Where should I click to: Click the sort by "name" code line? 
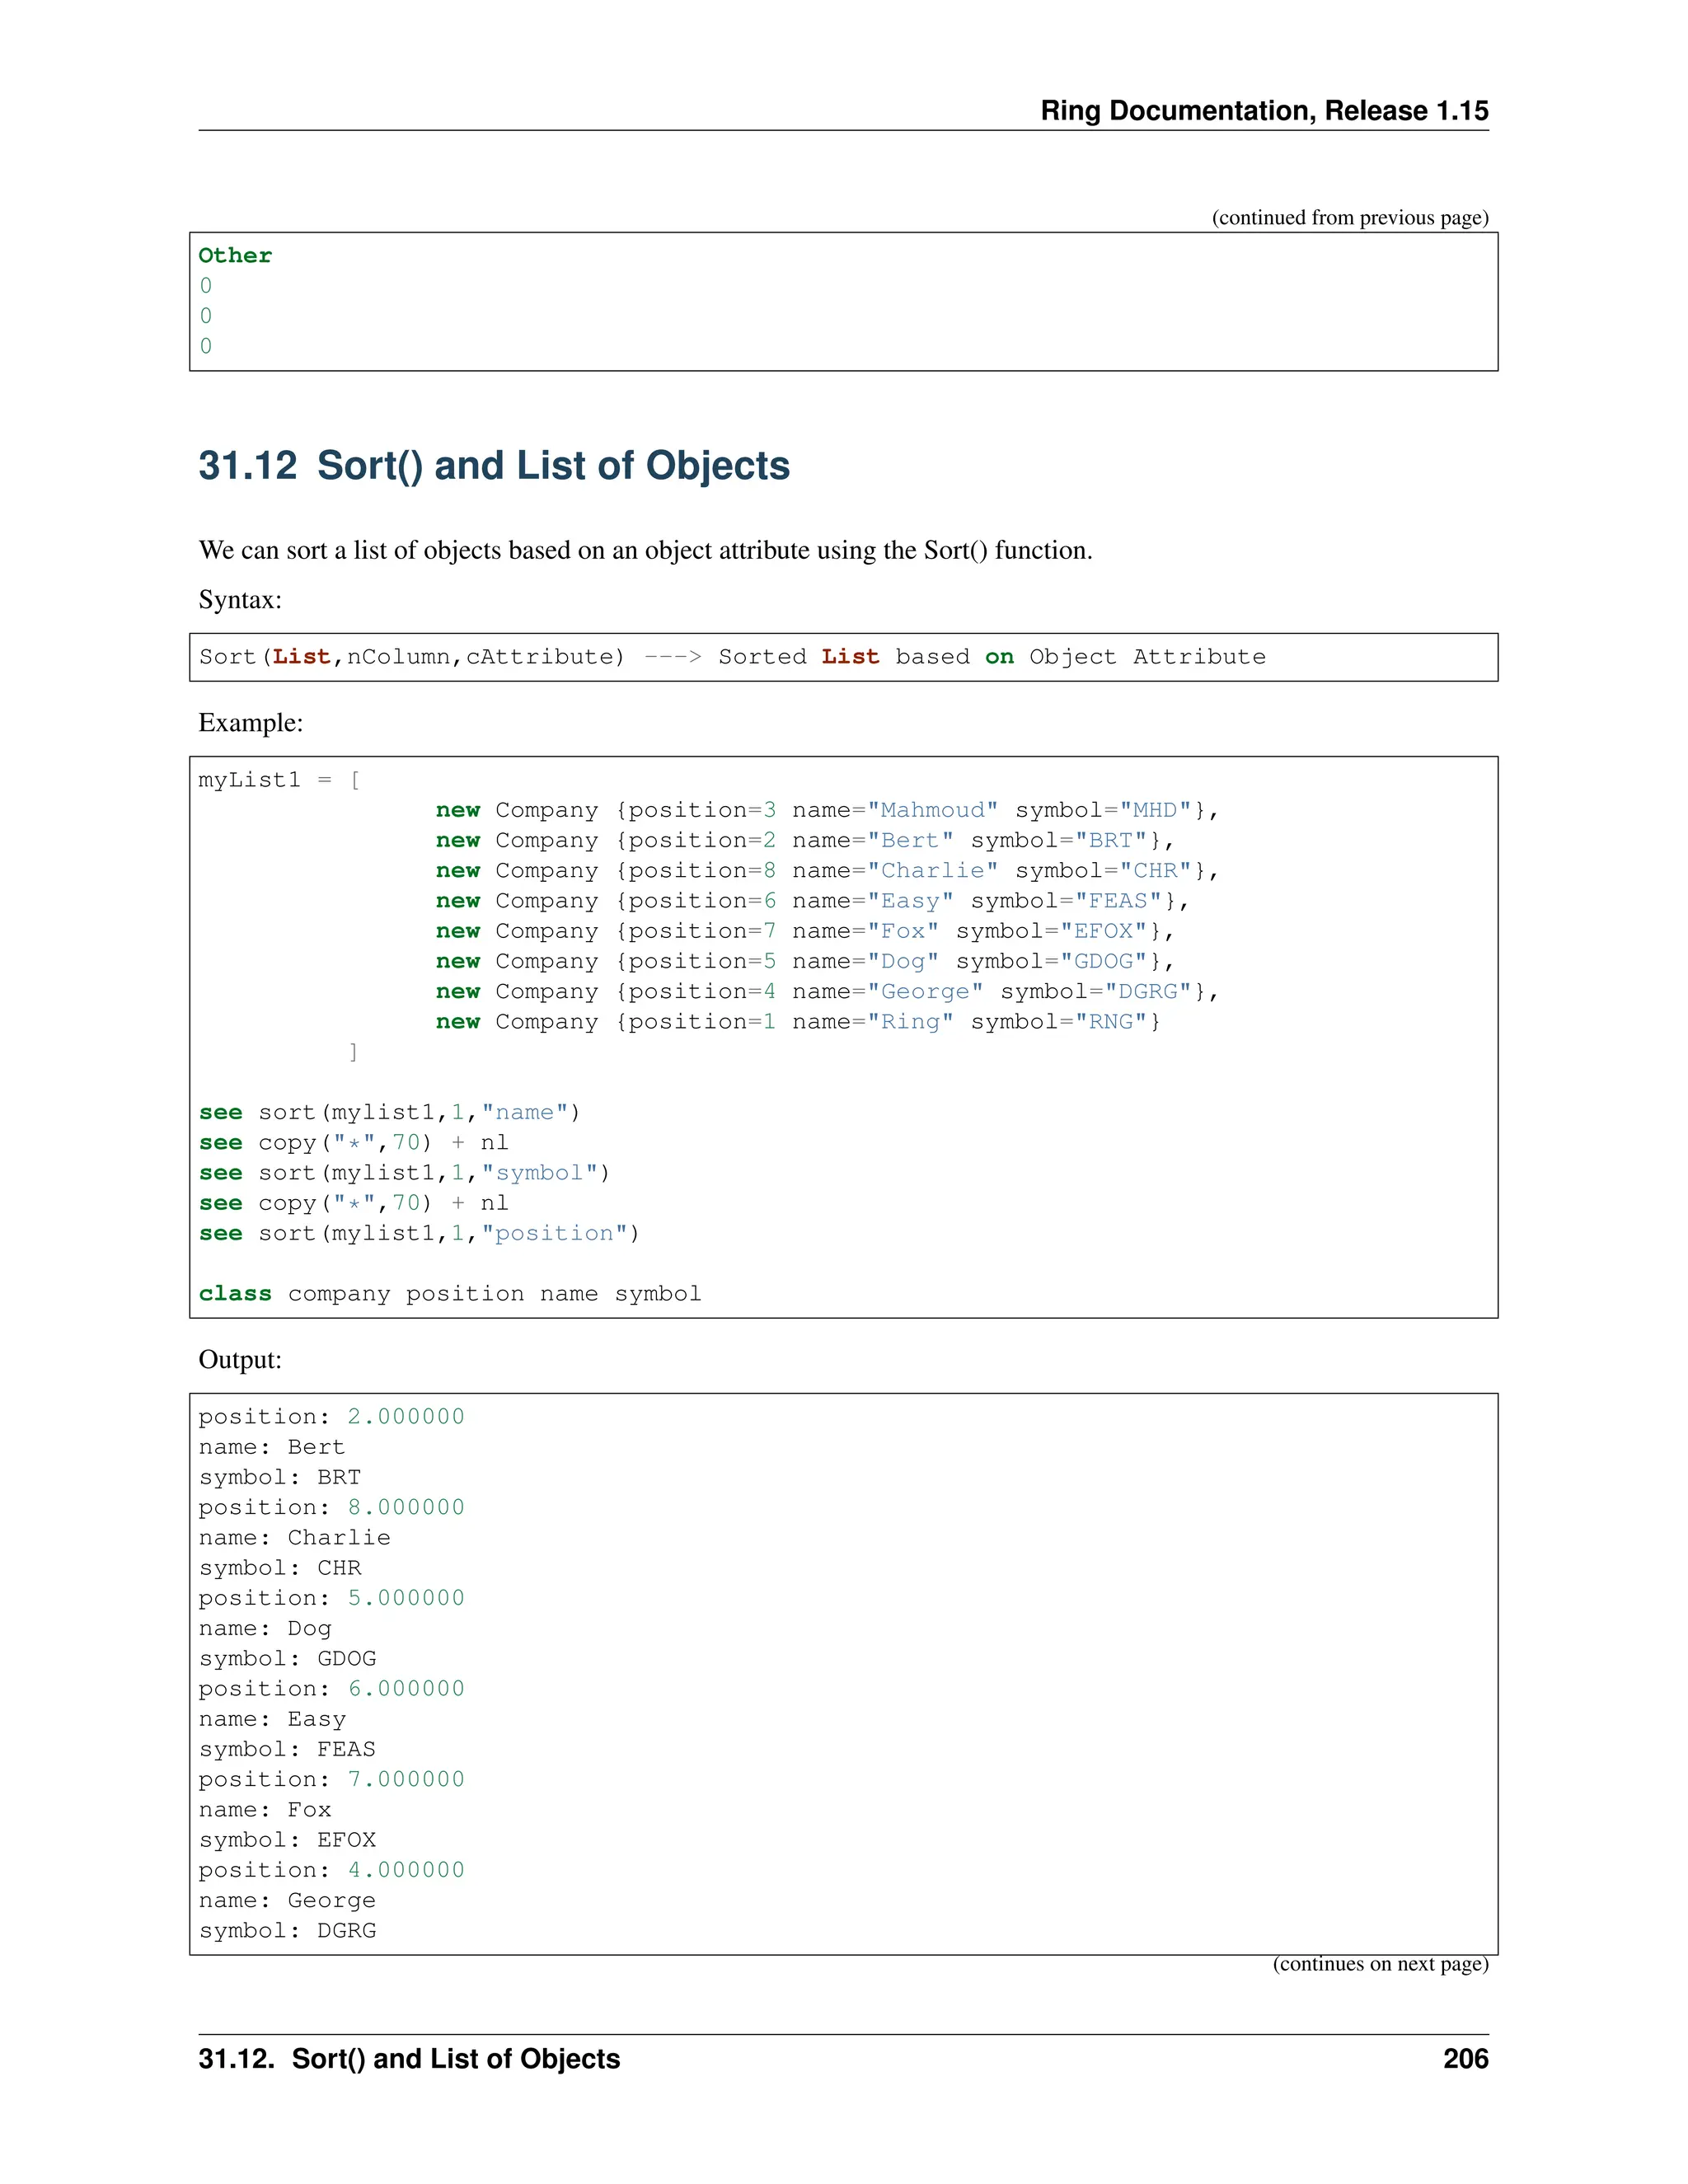[389, 1113]
